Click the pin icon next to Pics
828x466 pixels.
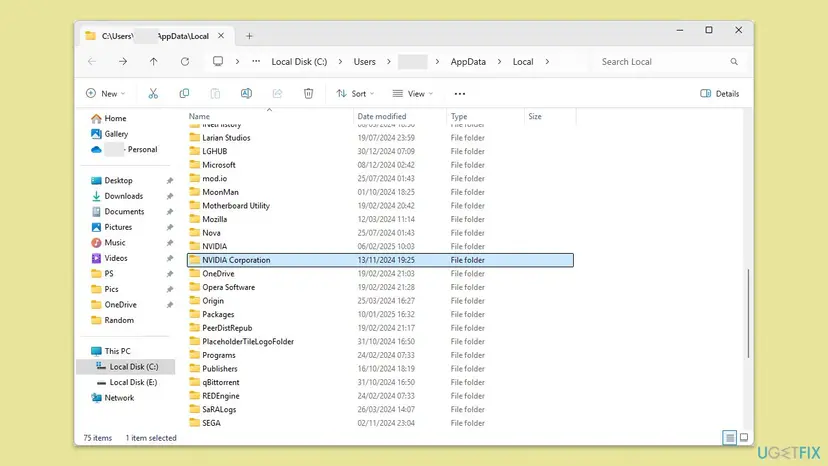[170, 289]
